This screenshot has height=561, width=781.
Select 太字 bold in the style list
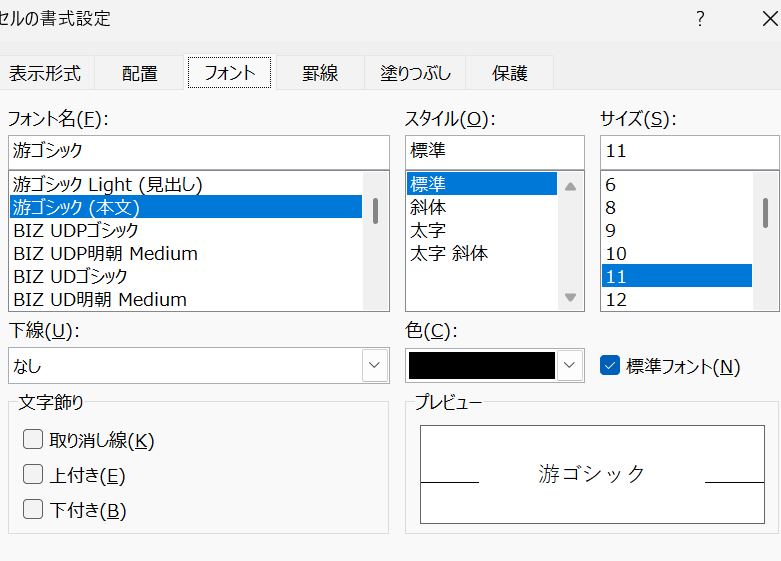428,230
